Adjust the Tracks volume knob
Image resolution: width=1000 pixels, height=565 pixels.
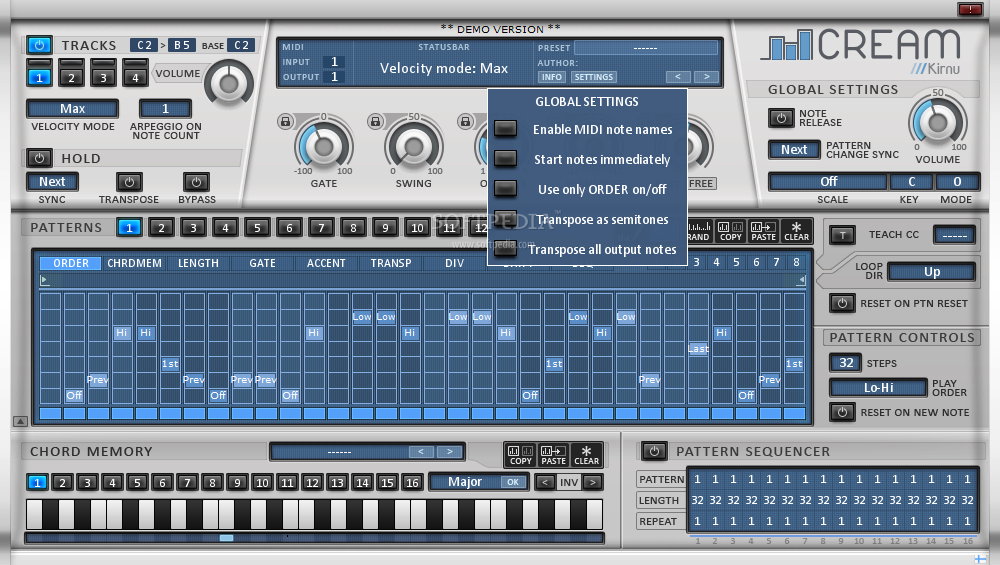tap(228, 83)
